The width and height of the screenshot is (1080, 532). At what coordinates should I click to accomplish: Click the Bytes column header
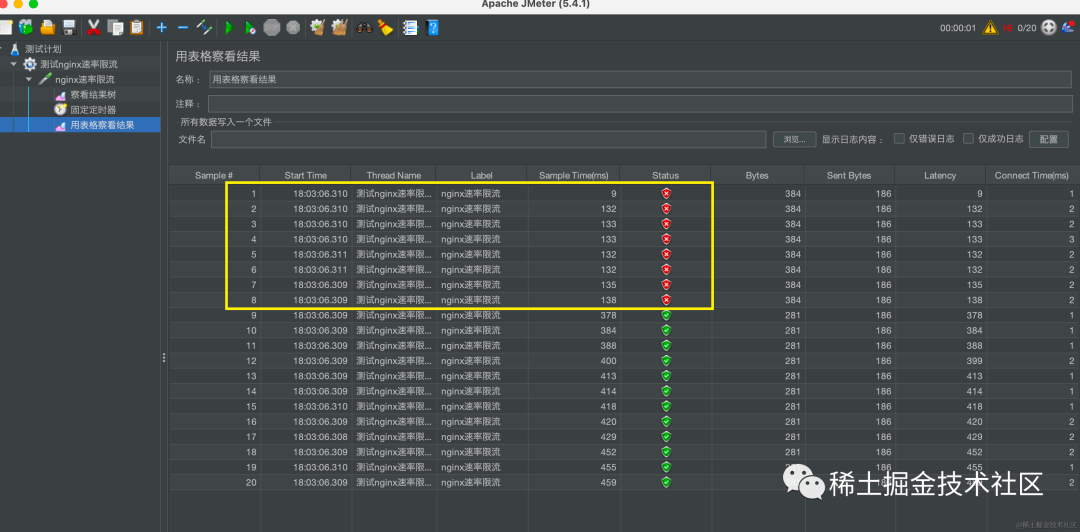(x=757, y=176)
